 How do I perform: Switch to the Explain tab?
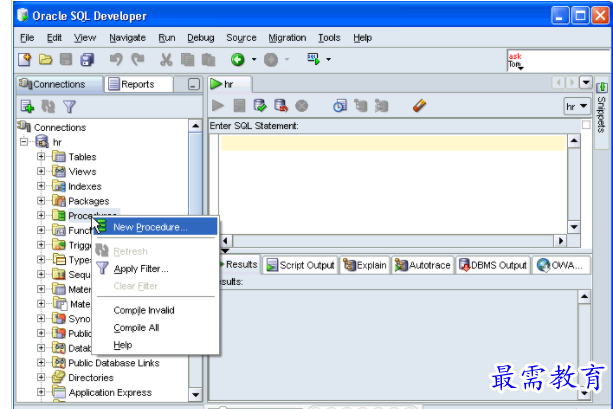[365, 265]
